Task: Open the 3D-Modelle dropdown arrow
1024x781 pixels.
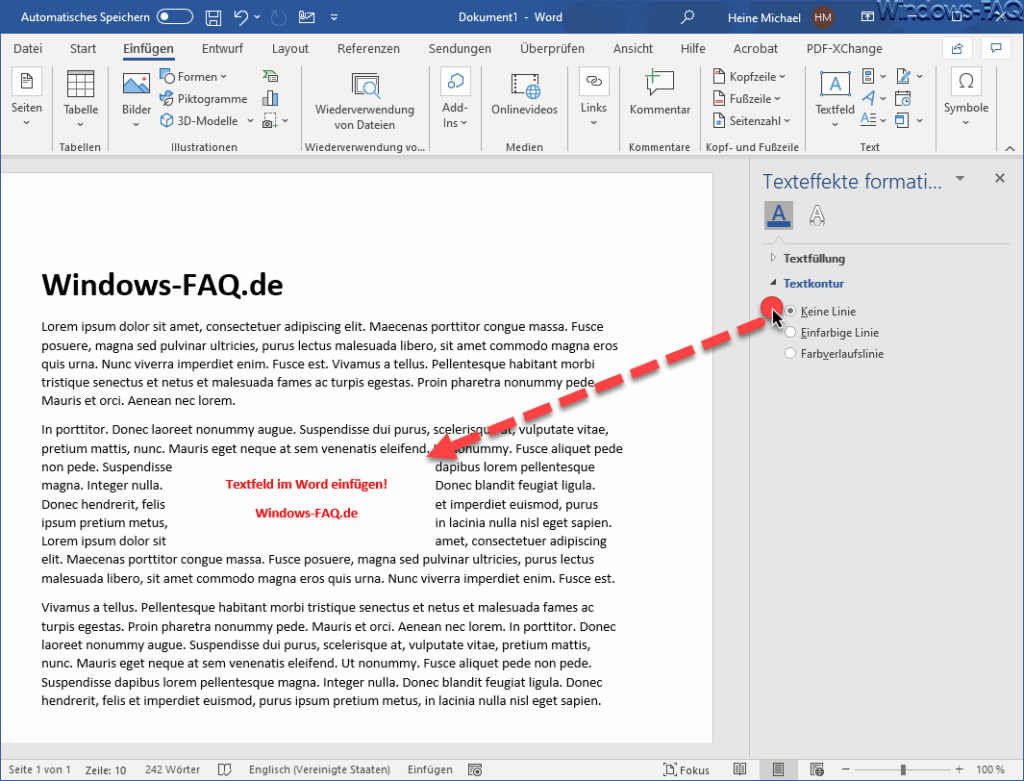Action: pyautogui.click(x=250, y=121)
